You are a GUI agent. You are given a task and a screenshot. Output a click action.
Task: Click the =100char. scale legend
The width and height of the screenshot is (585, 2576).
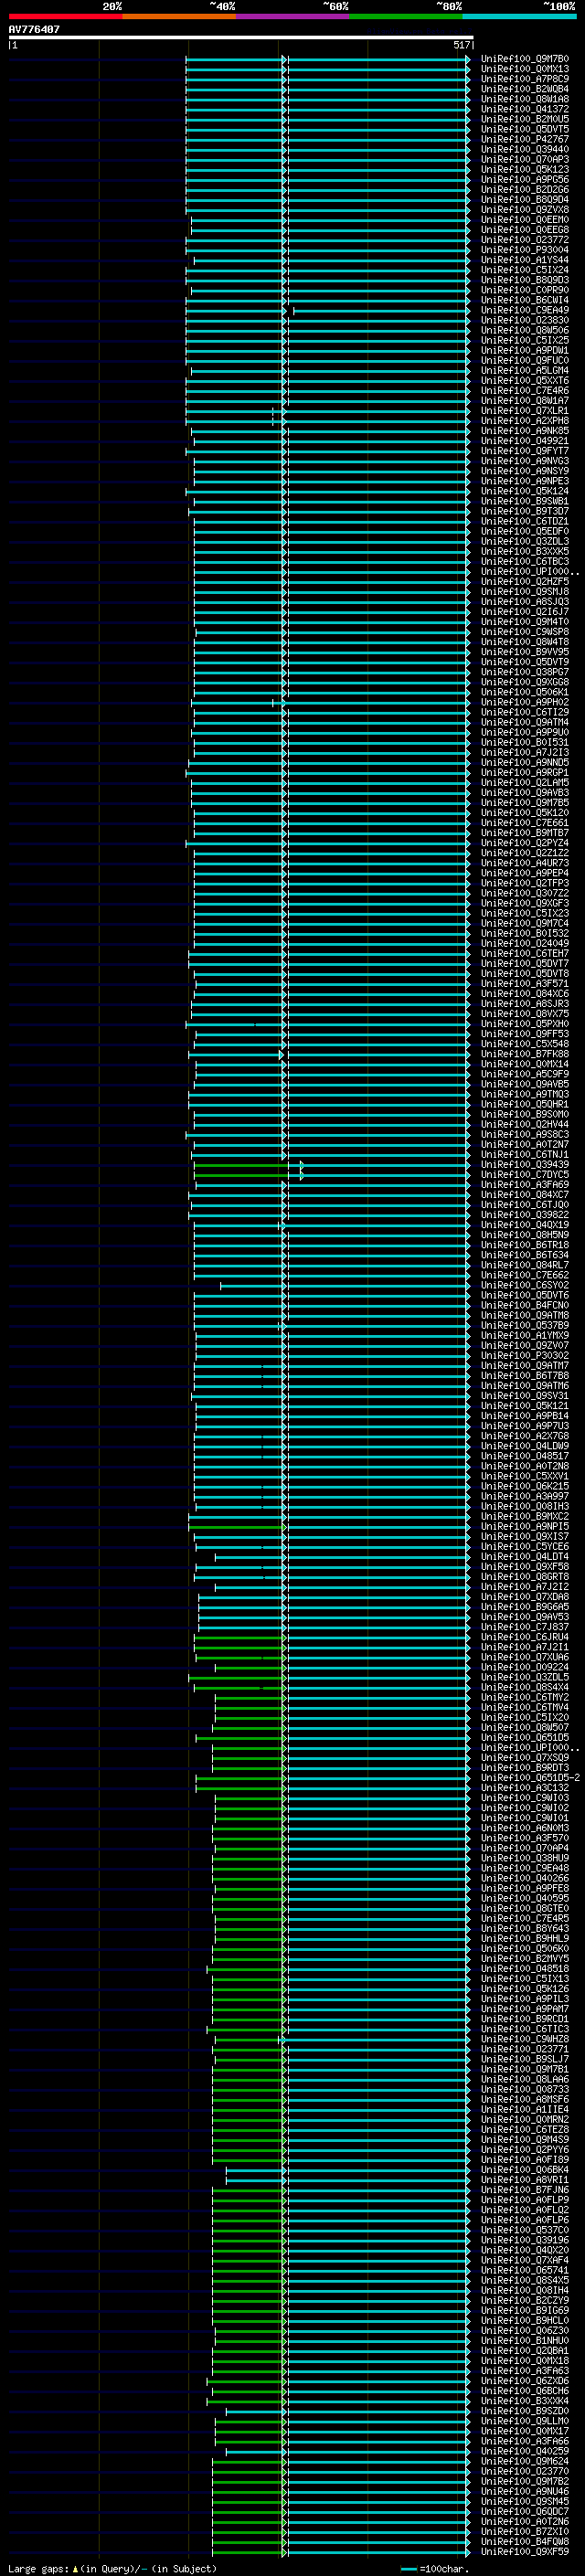435,2568
